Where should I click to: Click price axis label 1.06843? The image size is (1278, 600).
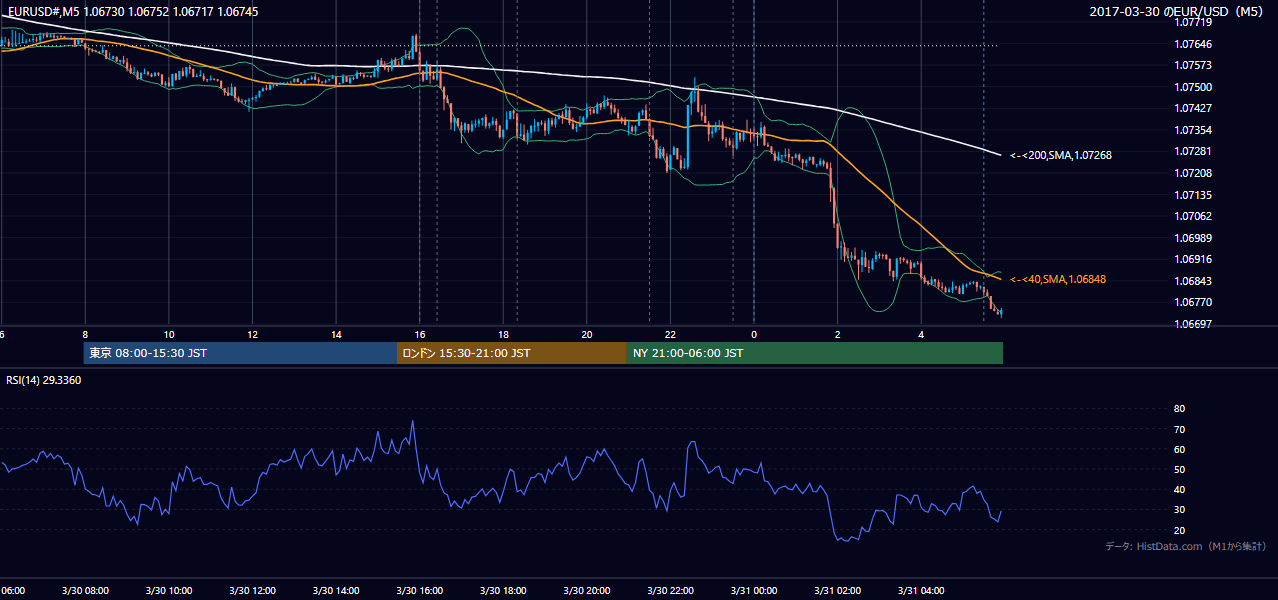tap(1194, 281)
